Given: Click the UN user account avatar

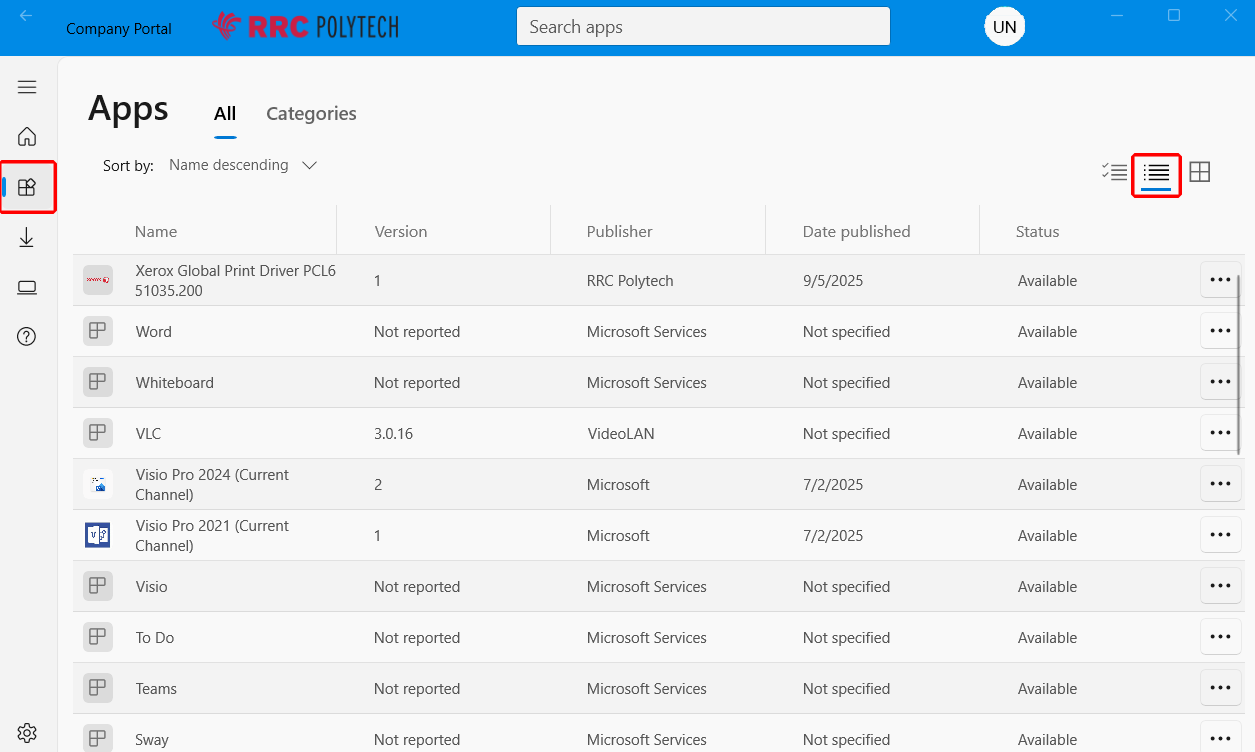Looking at the screenshot, I should pos(1004,27).
